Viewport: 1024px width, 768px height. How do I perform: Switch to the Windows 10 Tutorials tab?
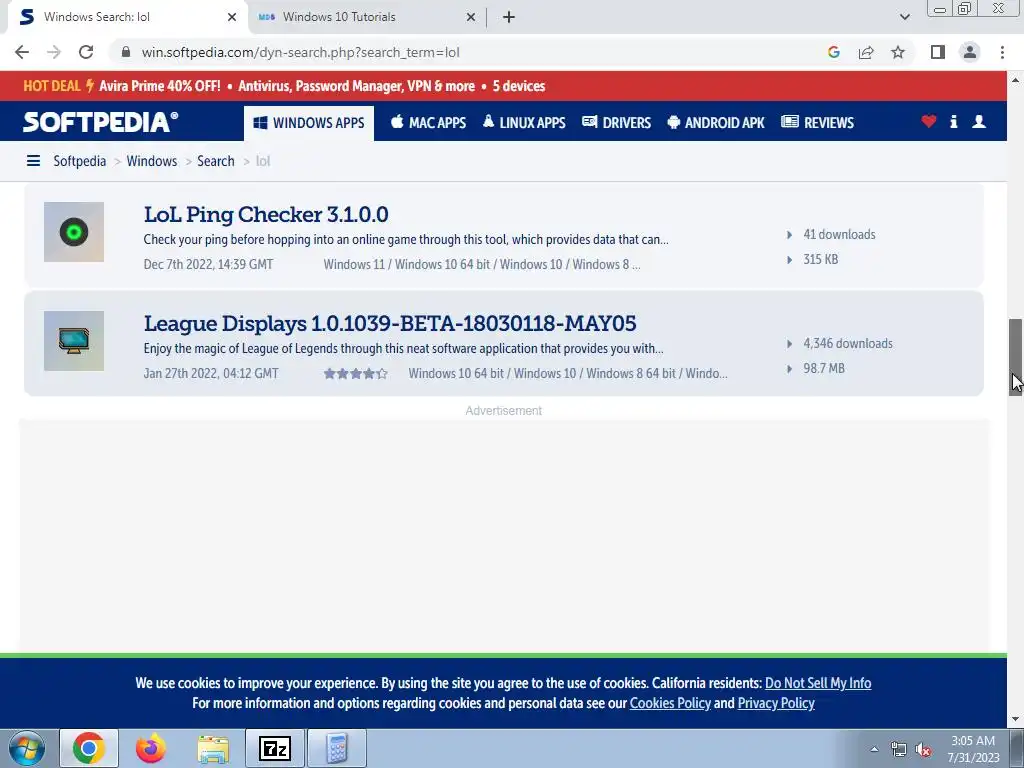pyautogui.click(x=367, y=17)
